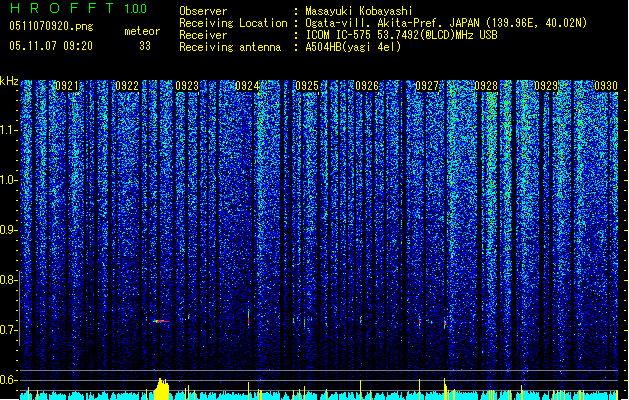Click the vertical meteor echo at 0924
629x400 pixels.
(249, 318)
